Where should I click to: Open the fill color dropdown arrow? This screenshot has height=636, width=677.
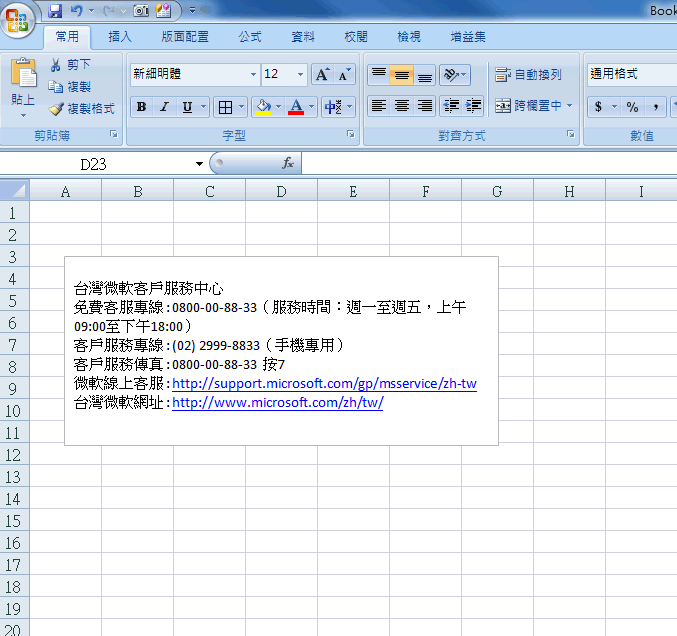click(x=278, y=107)
